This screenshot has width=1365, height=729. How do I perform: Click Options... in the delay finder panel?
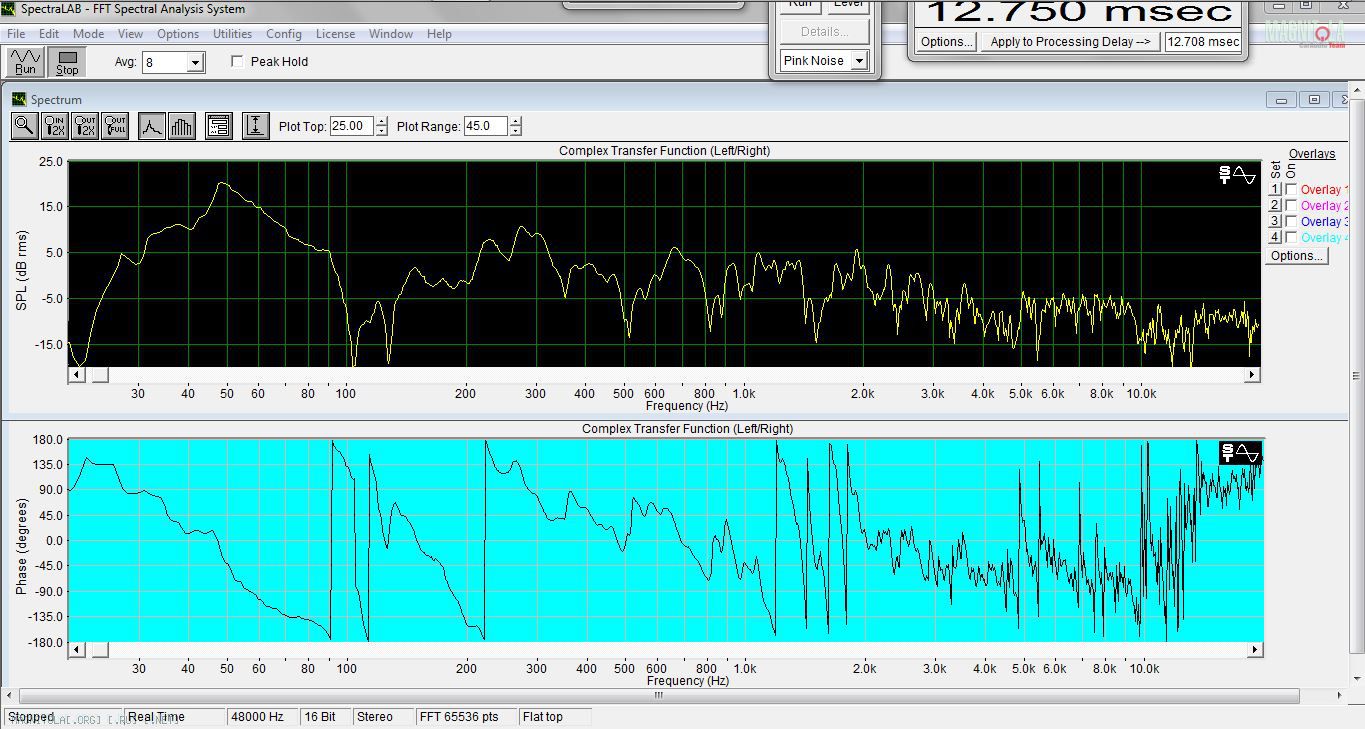(x=947, y=42)
